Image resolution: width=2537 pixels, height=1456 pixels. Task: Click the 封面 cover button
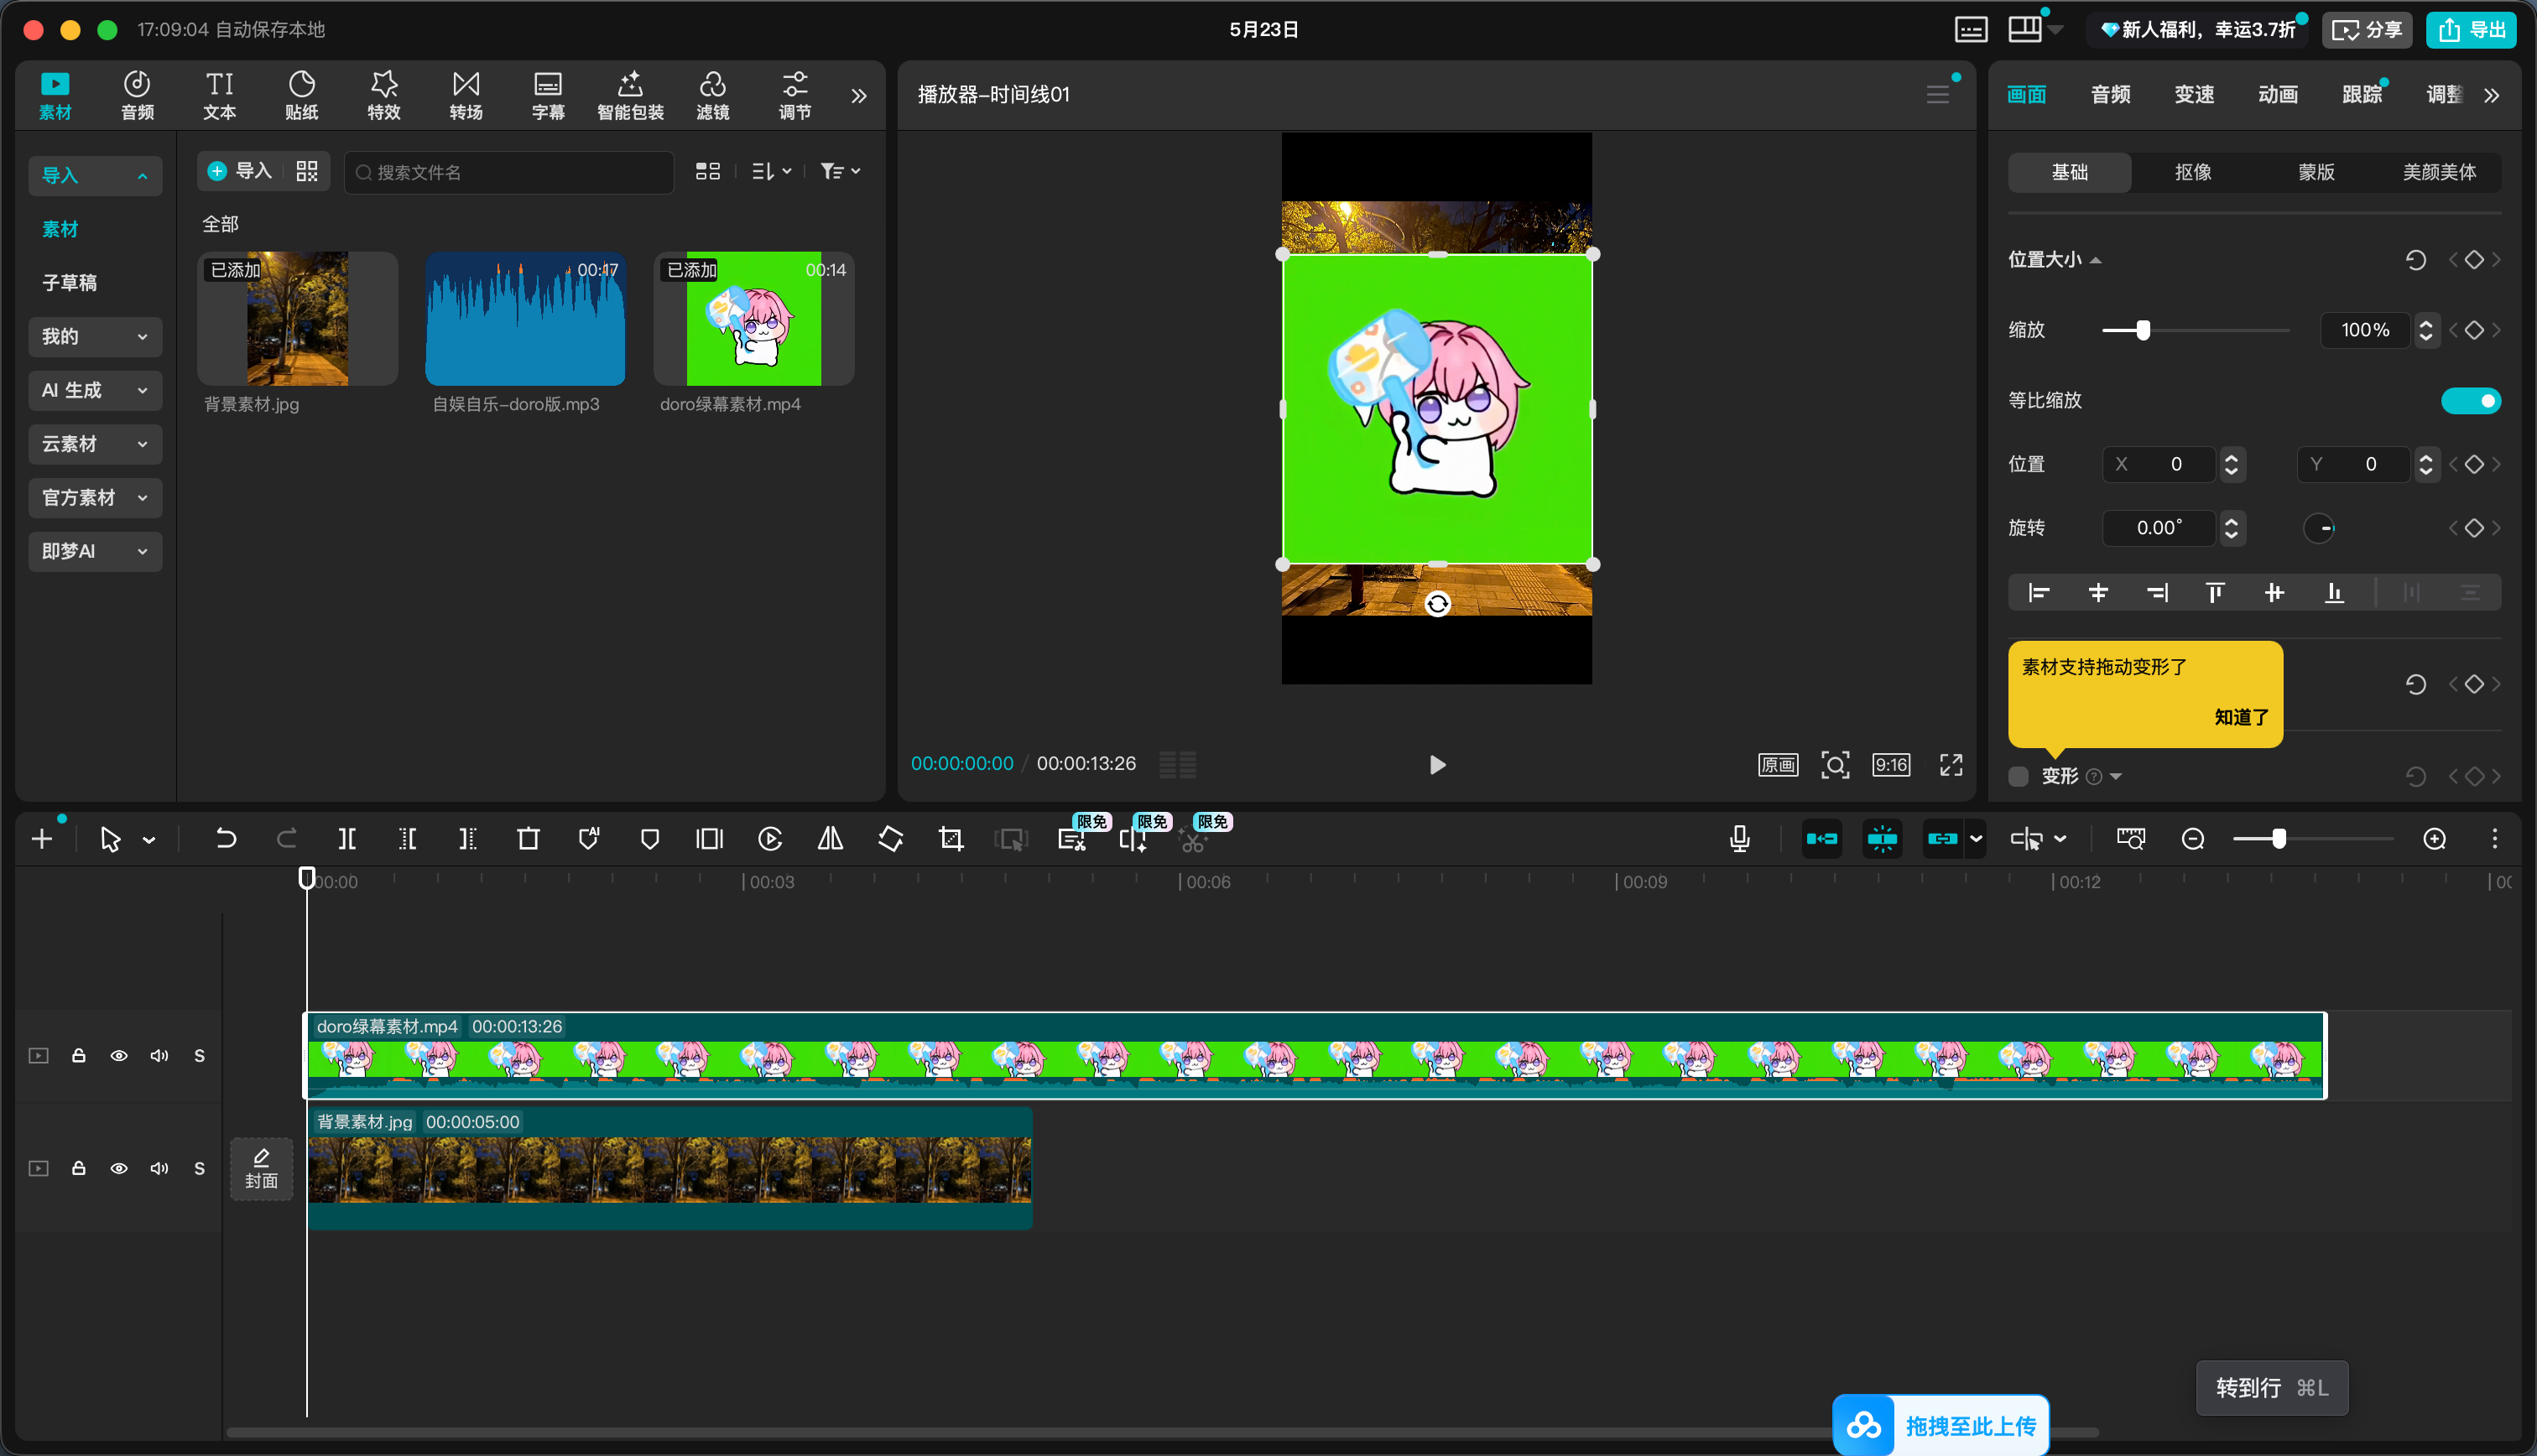[x=261, y=1169]
